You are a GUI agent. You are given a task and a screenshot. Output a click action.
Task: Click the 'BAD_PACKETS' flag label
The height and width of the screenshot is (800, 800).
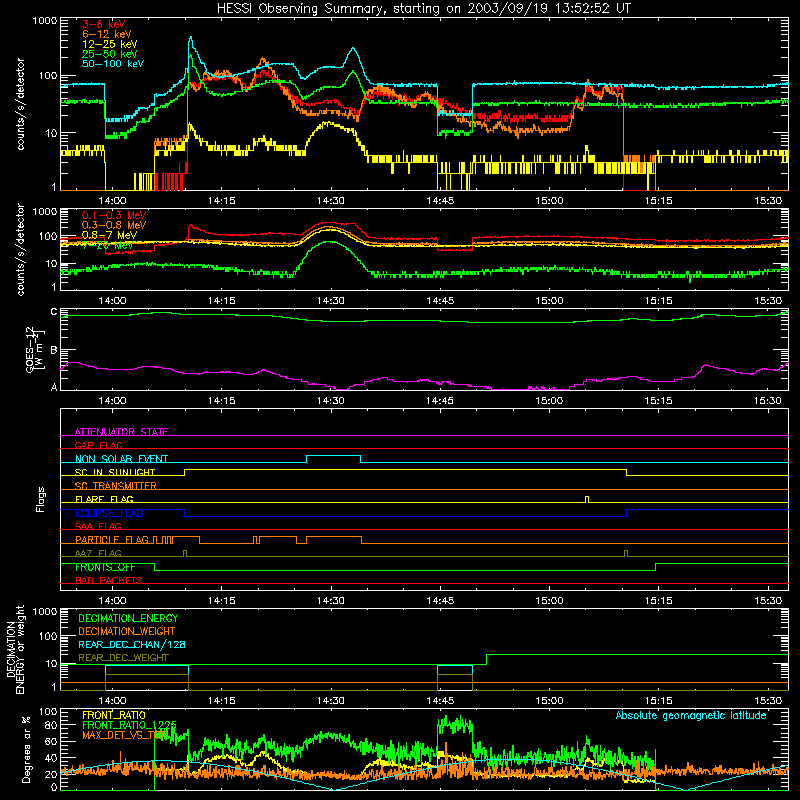109,580
